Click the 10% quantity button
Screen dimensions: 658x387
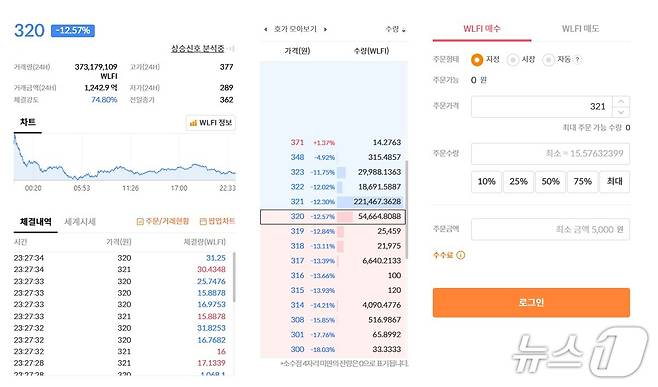486,182
